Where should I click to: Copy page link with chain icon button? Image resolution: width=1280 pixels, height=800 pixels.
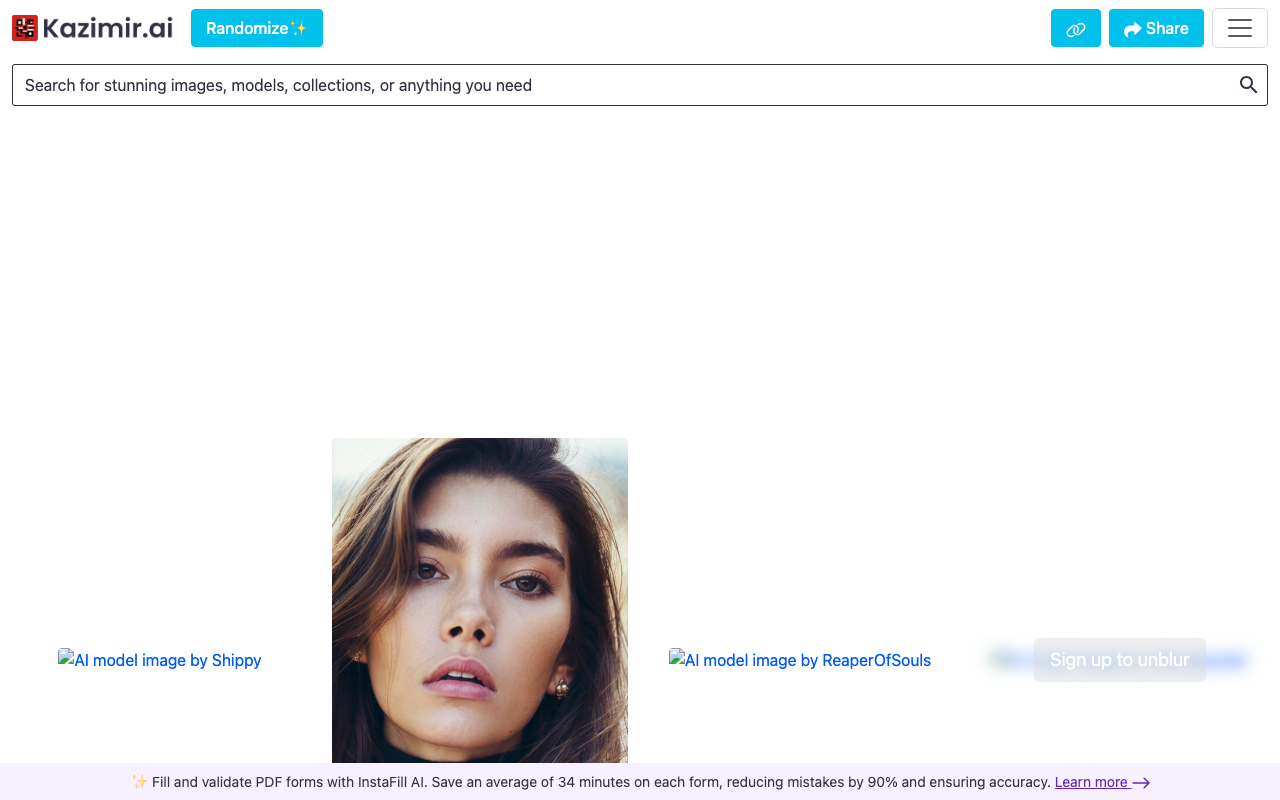(x=1075, y=28)
